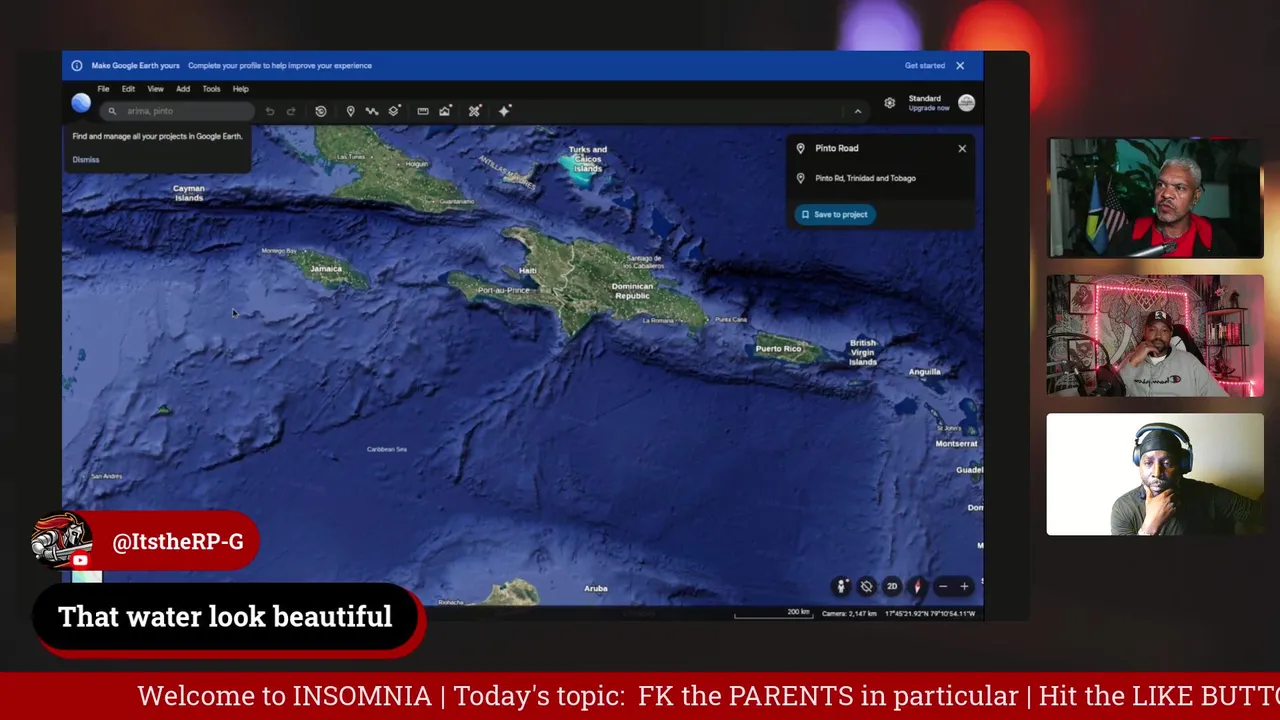1280x720 pixels.
Task: Select the add placemark pin tool
Action: click(x=350, y=111)
